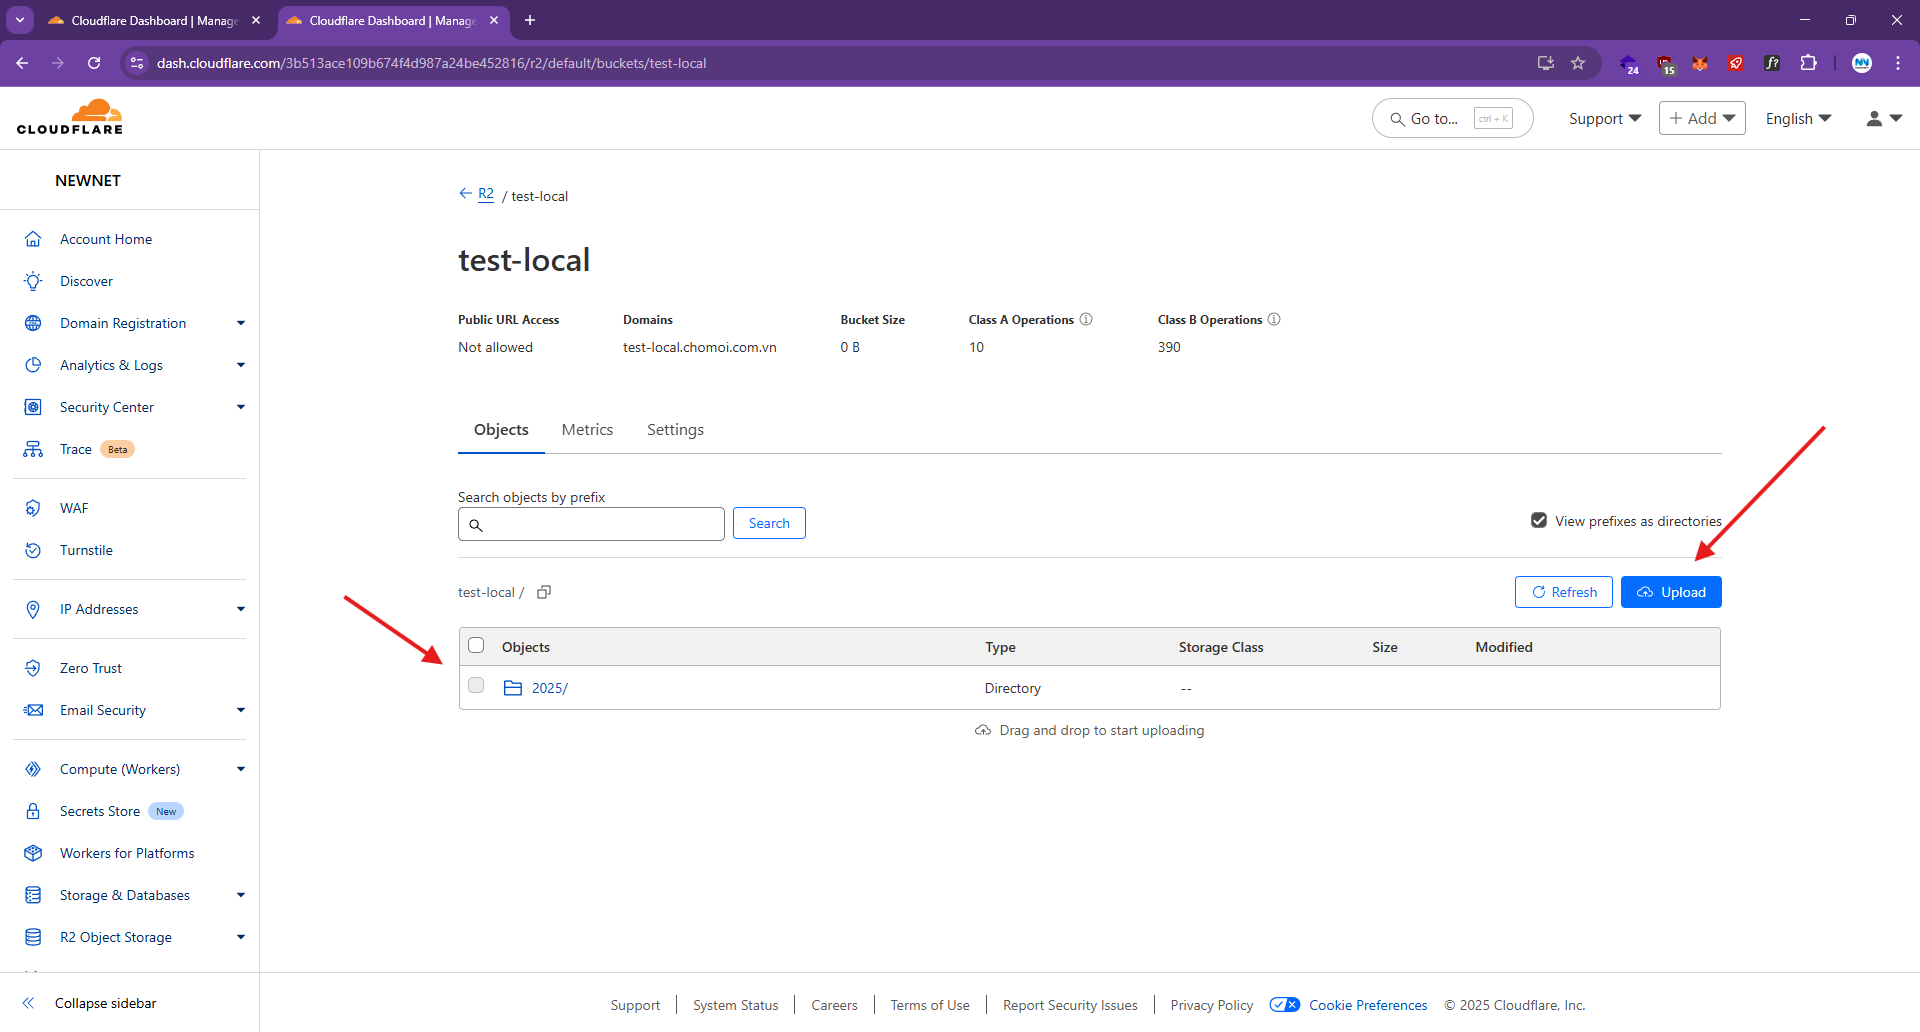This screenshot has height=1032, width=1920.
Task: Open the browser extensions puzzle icon
Action: (1808, 63)
